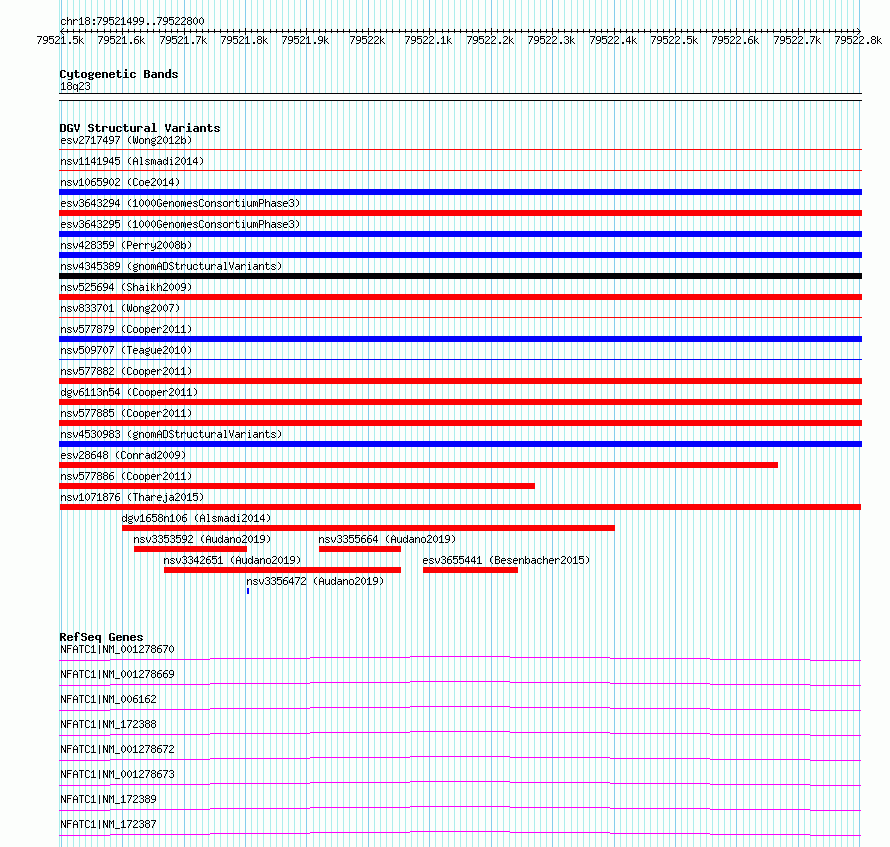890x847 pixels.
Task: Open nsv525694 (Shaikh2009) variant
Action: 126,287
